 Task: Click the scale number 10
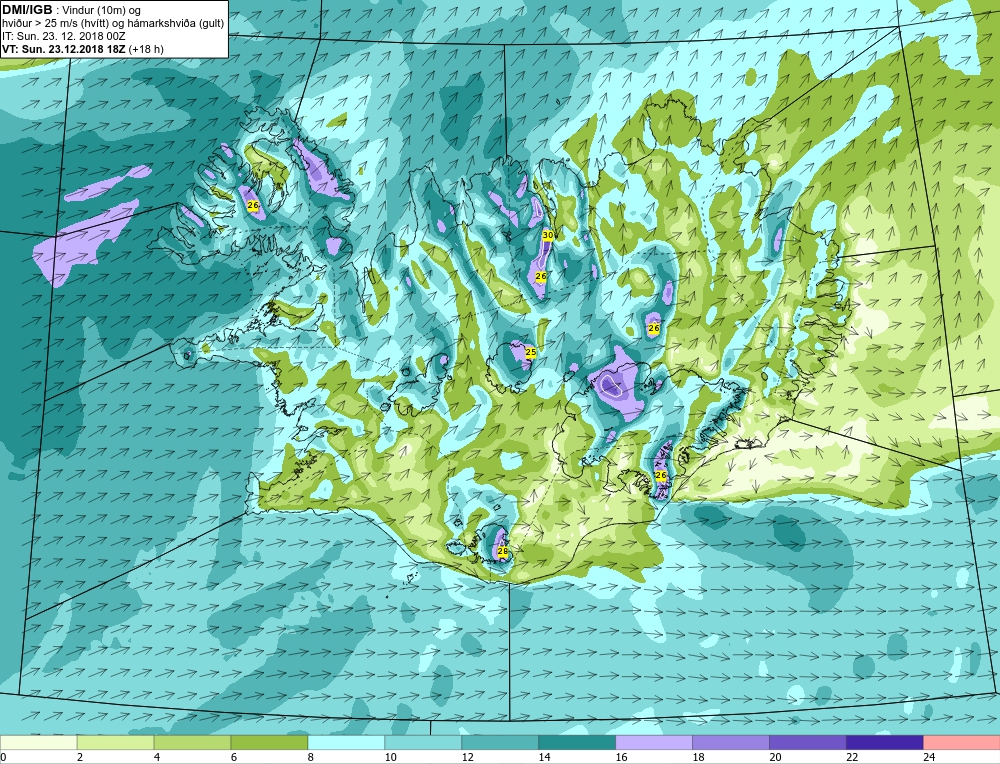tap(390, 757)
